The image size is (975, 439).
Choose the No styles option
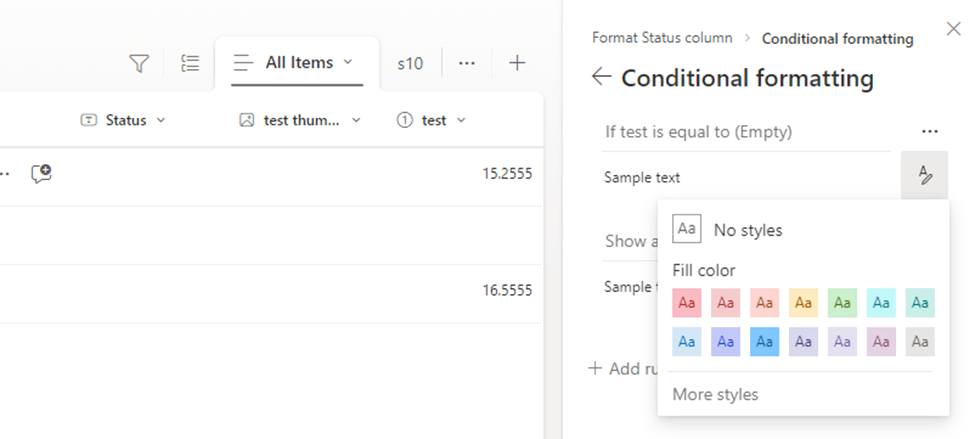click(x=727, y=229)
